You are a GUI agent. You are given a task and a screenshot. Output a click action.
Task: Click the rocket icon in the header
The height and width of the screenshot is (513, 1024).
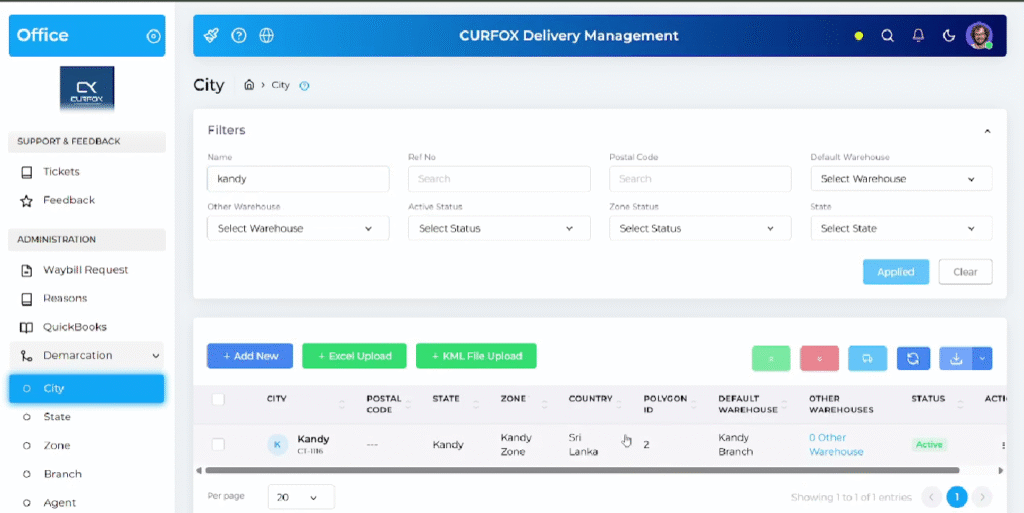(x=211, y=36)
